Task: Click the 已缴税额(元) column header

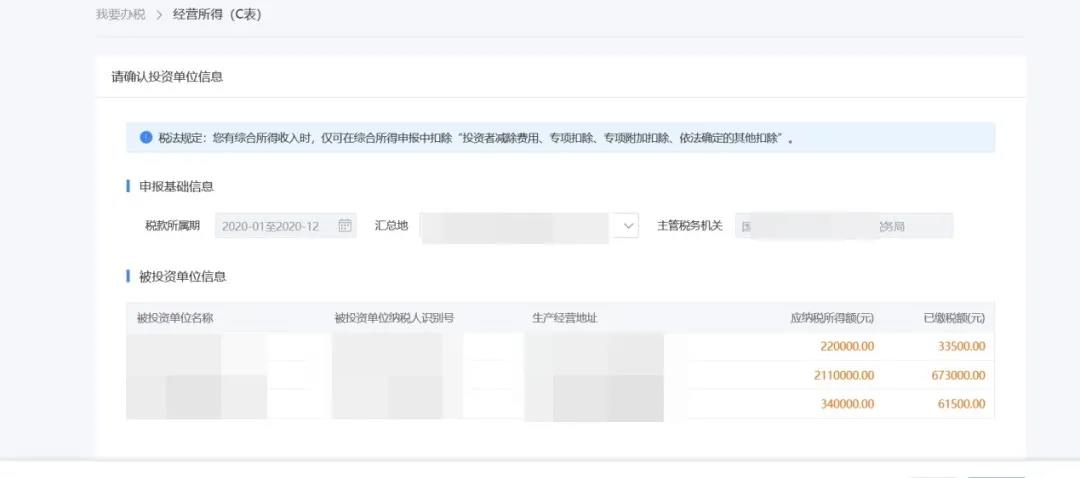Action: [954, 318]
